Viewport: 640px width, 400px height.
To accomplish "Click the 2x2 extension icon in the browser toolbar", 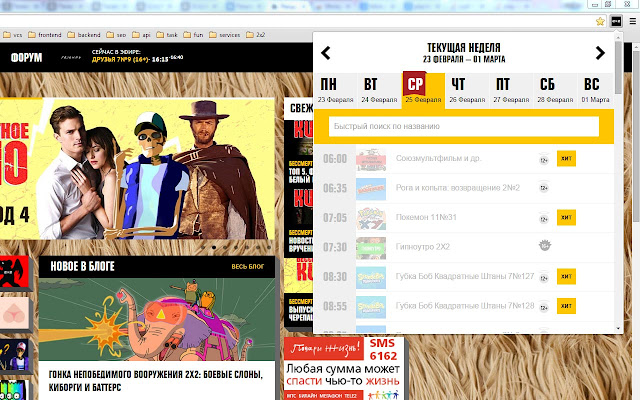I will coord(616,21).
